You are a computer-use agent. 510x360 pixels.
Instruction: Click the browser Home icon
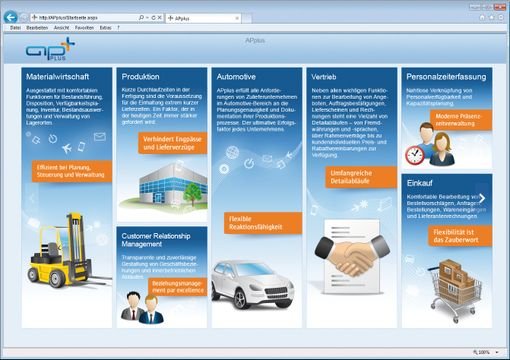coord(482,18)
